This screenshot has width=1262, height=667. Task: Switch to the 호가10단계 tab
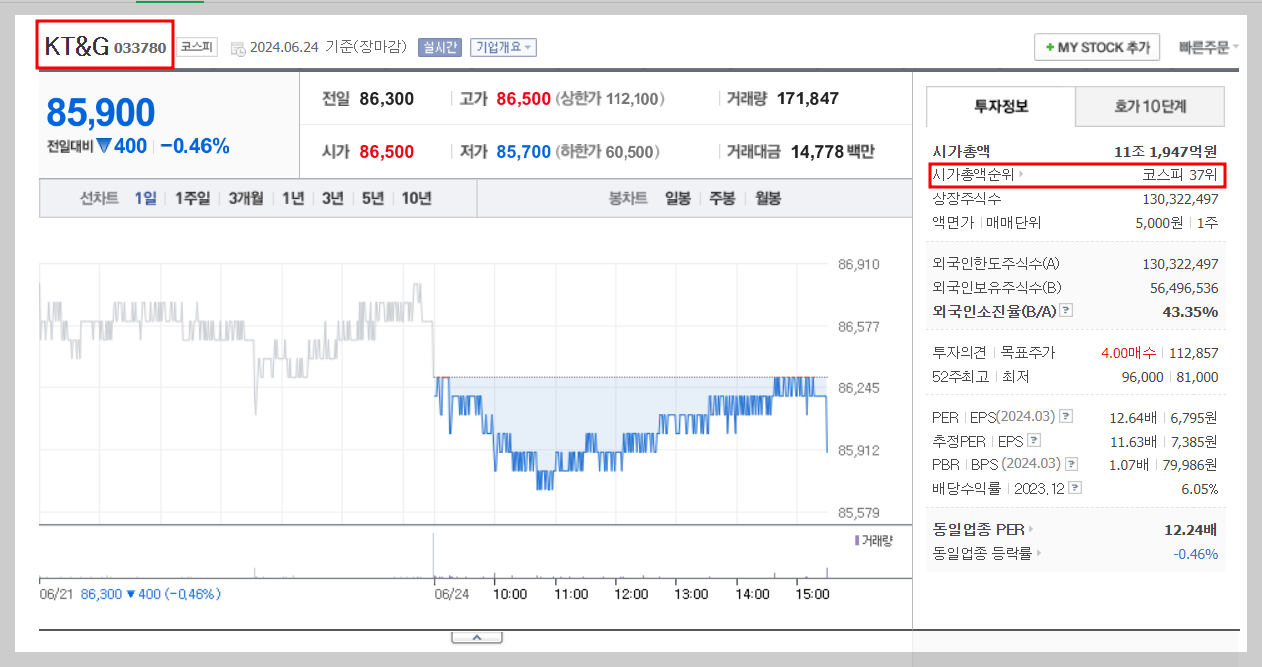pyautogui.click(x=1150, y=106)
